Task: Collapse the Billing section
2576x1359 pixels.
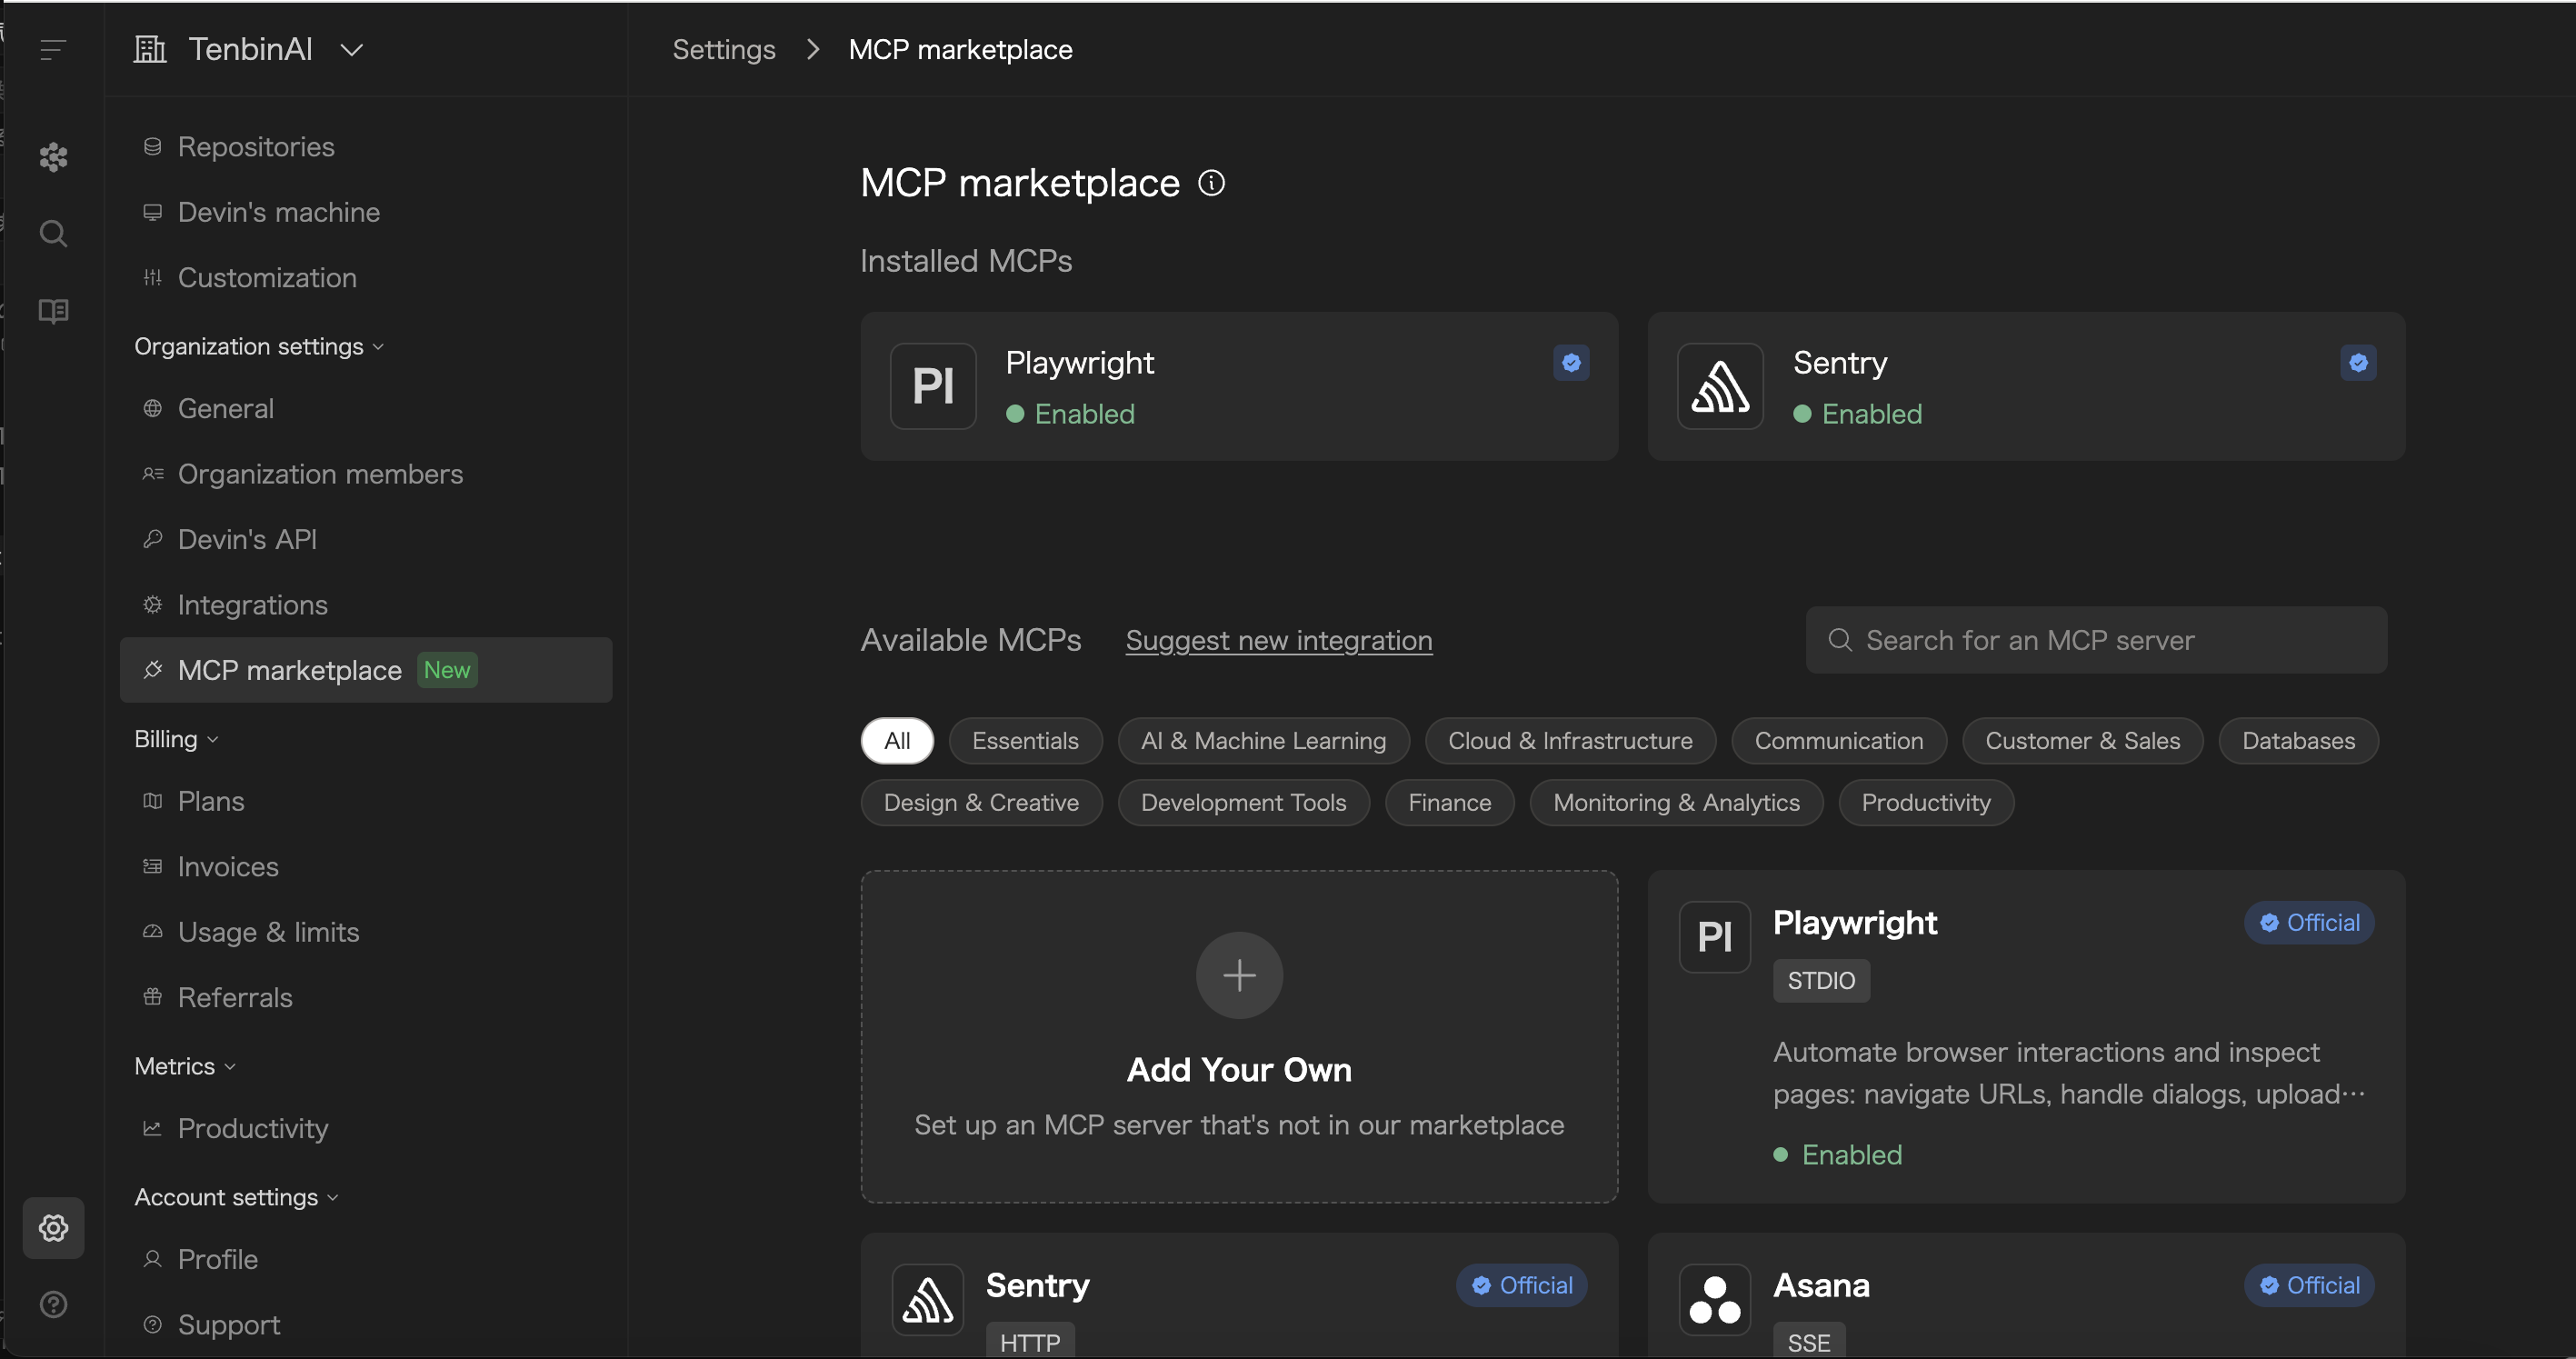Action: [x=176, y=739]
